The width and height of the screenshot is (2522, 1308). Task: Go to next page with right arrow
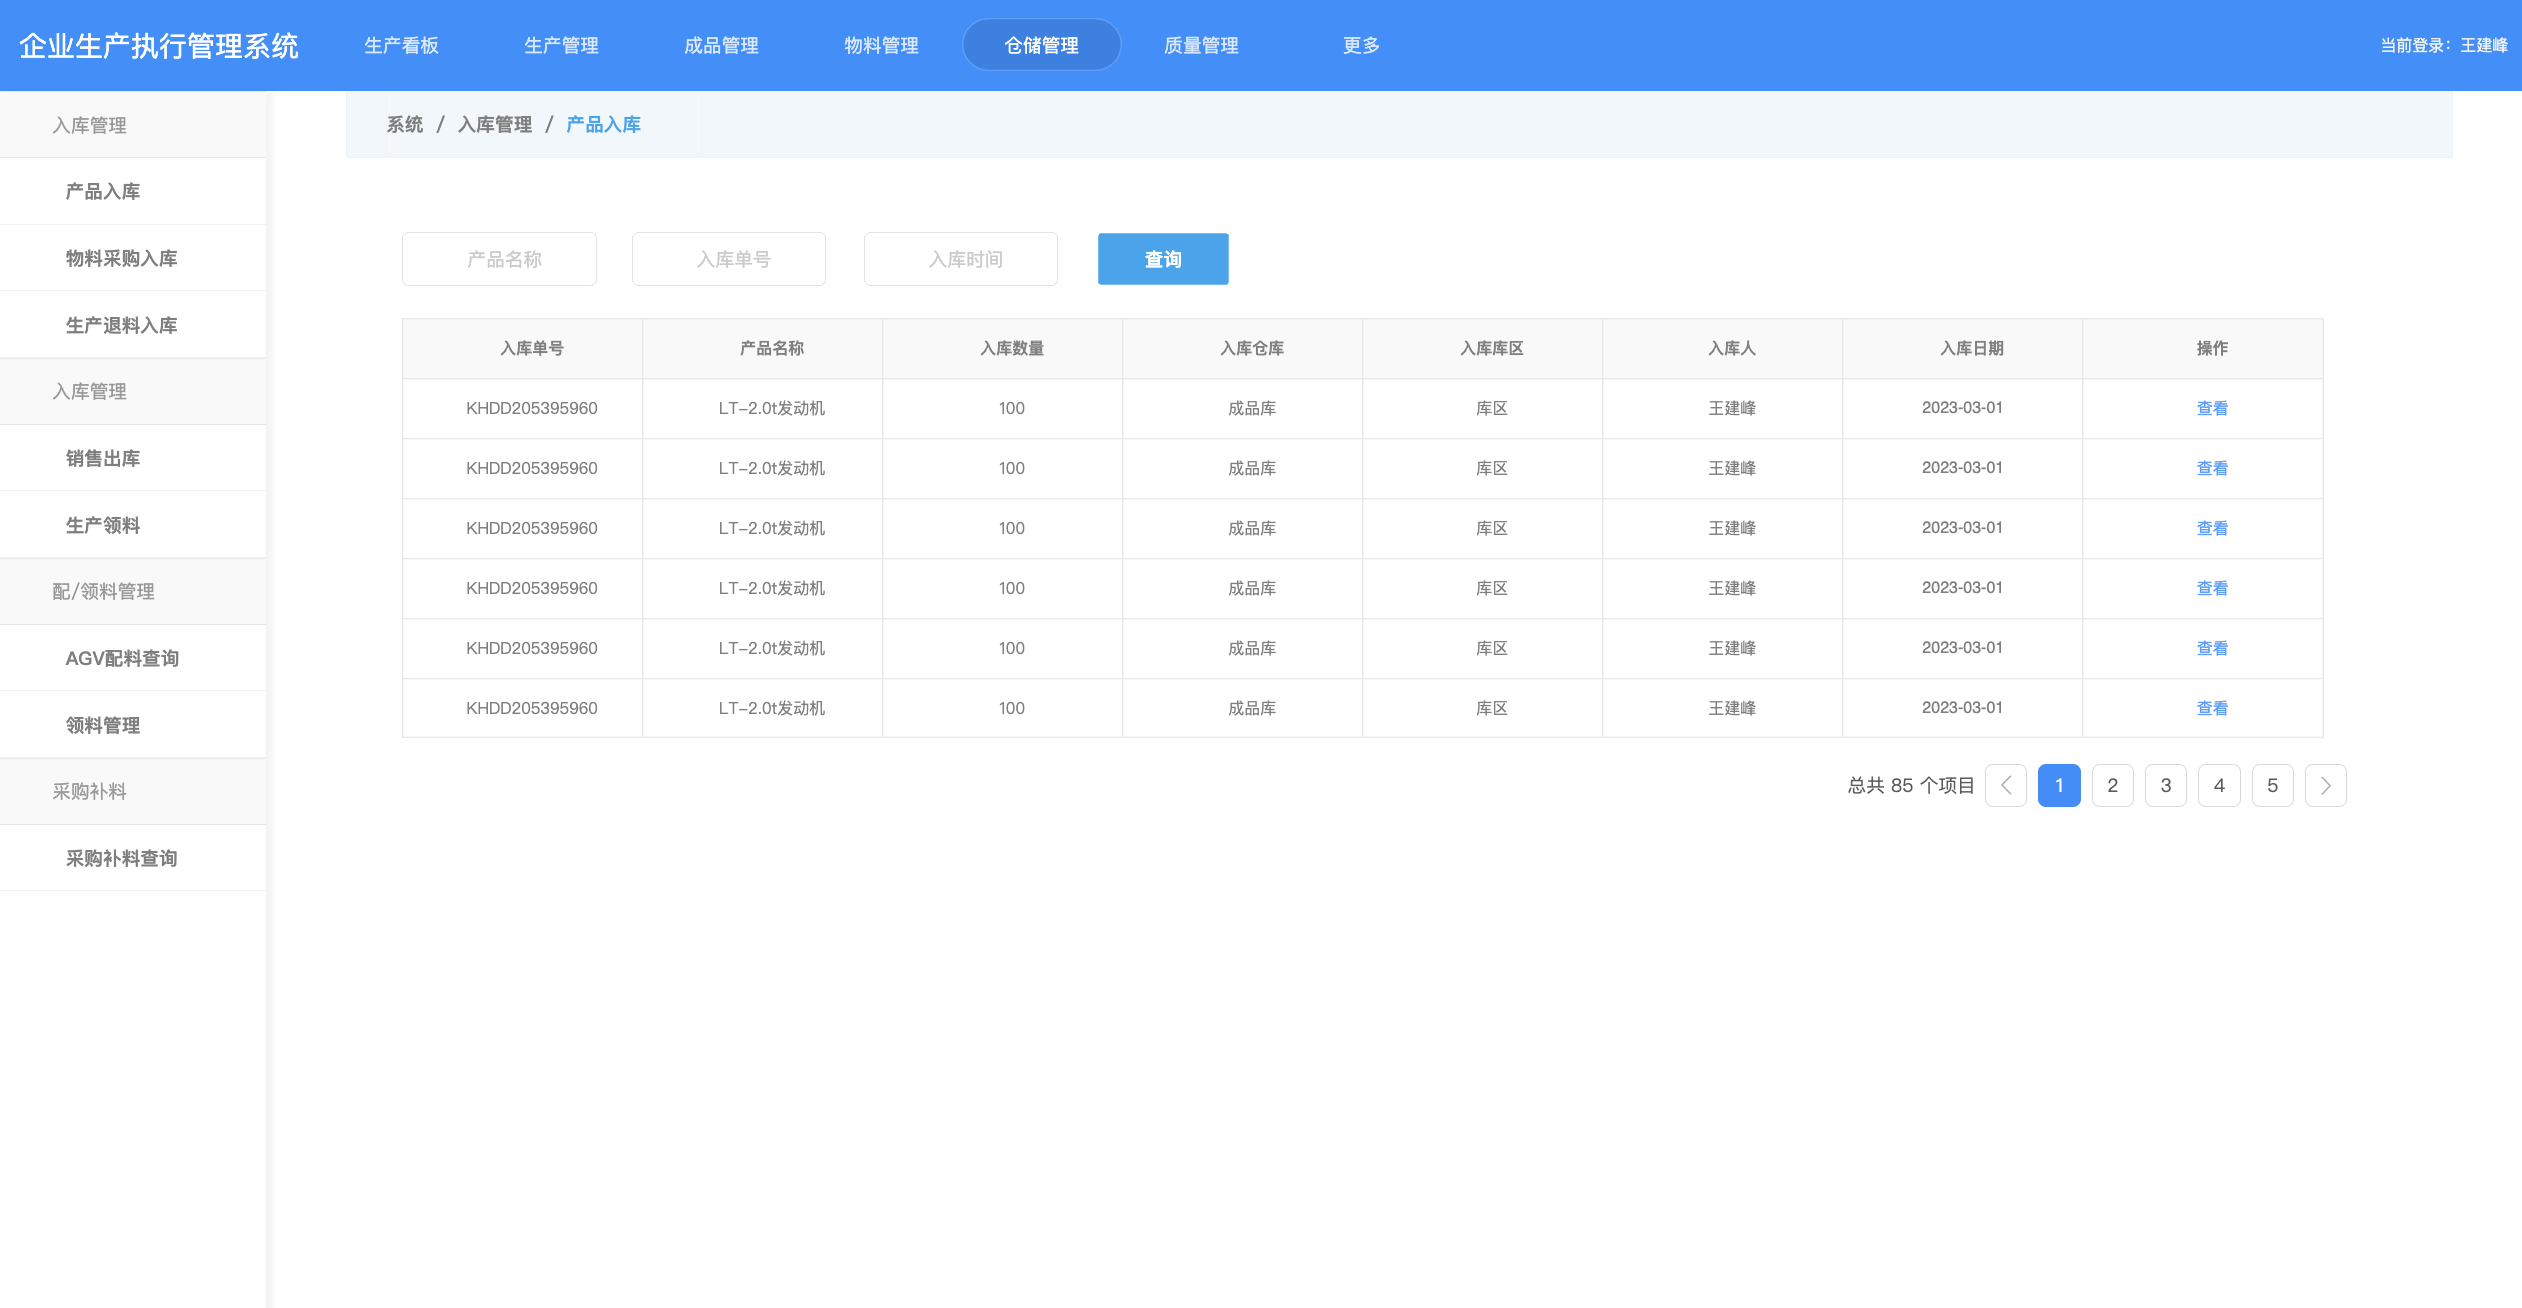pos(2325,785)
